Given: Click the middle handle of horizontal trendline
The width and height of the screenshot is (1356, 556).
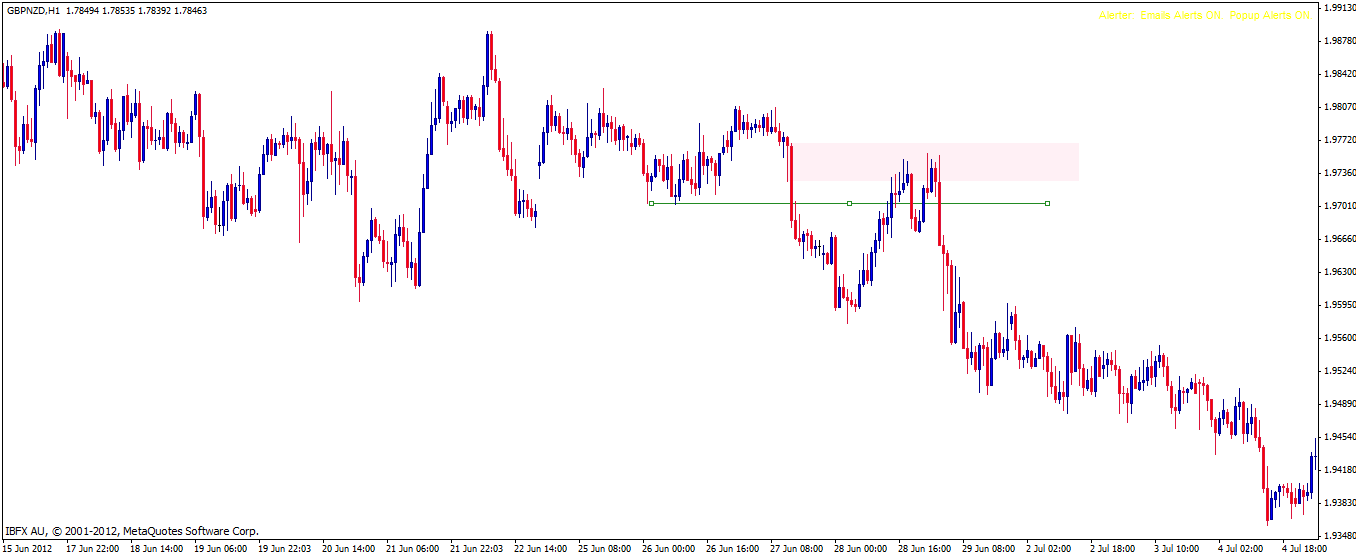Looking at the screenshot, I should 849,204.
